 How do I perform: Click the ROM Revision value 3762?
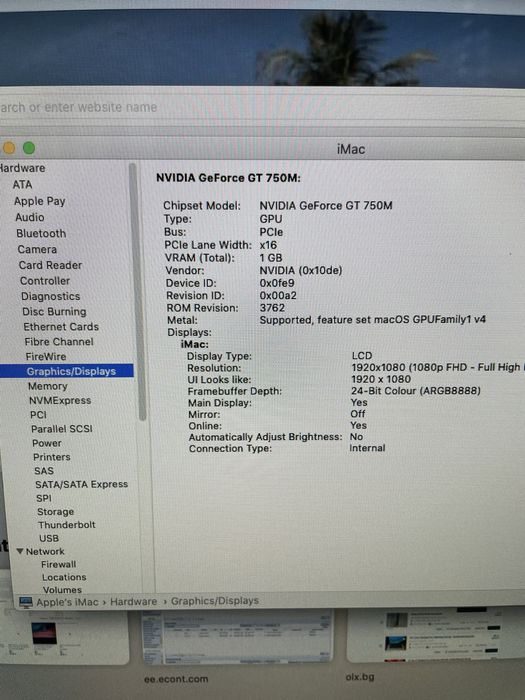coord(272,308)
